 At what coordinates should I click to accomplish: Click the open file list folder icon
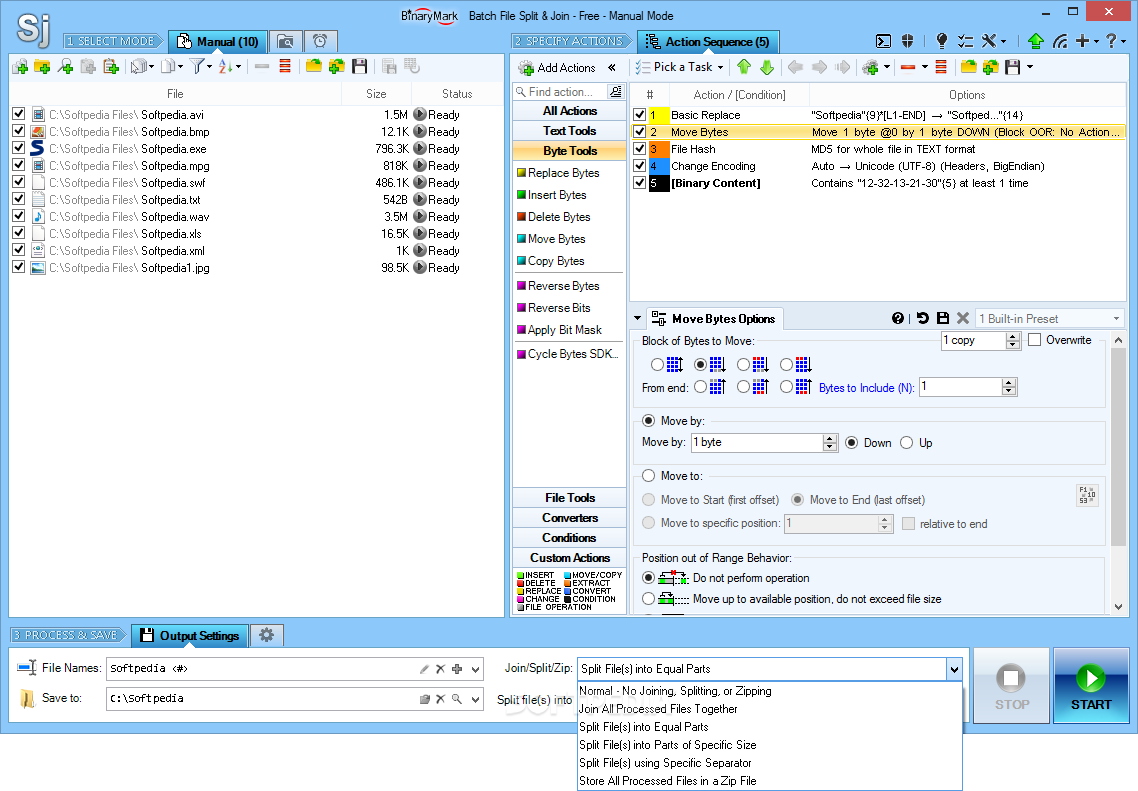314,67
